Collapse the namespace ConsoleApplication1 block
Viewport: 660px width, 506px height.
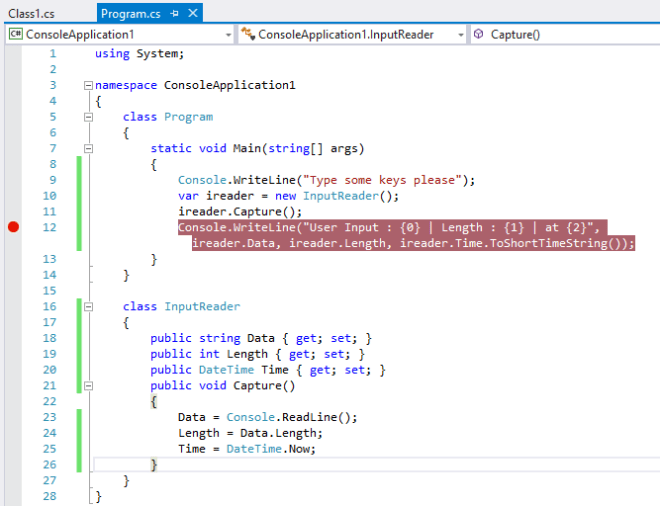point(88,85)
